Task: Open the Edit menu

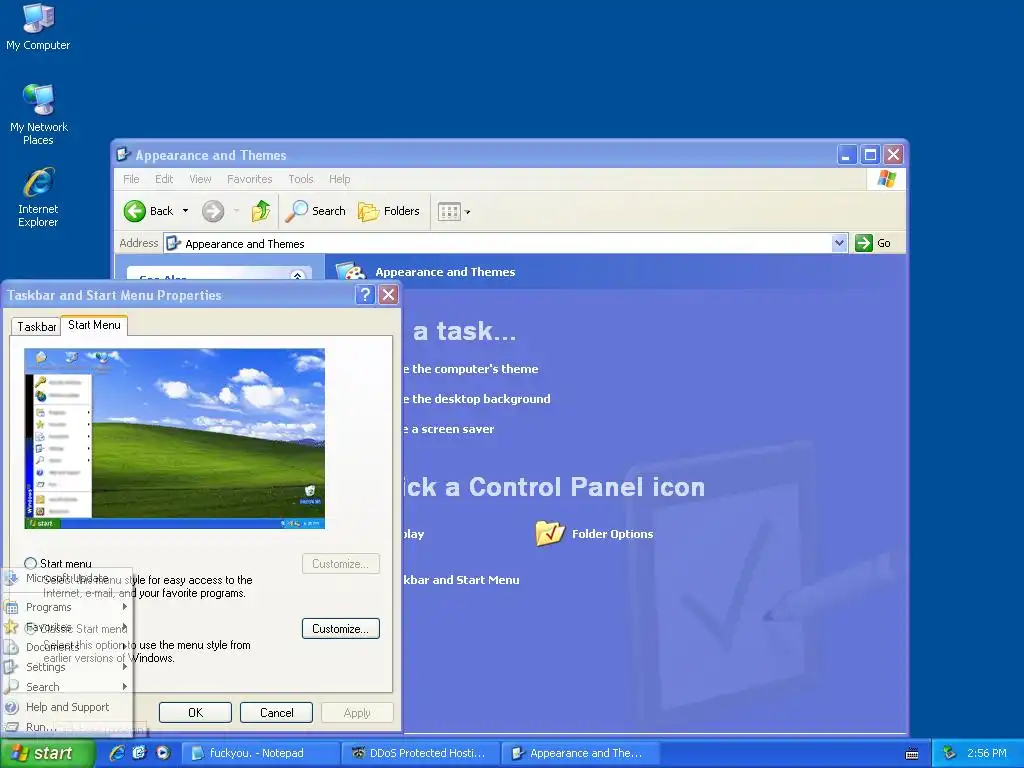Action: pyautogui.click(x=164, y=179)
